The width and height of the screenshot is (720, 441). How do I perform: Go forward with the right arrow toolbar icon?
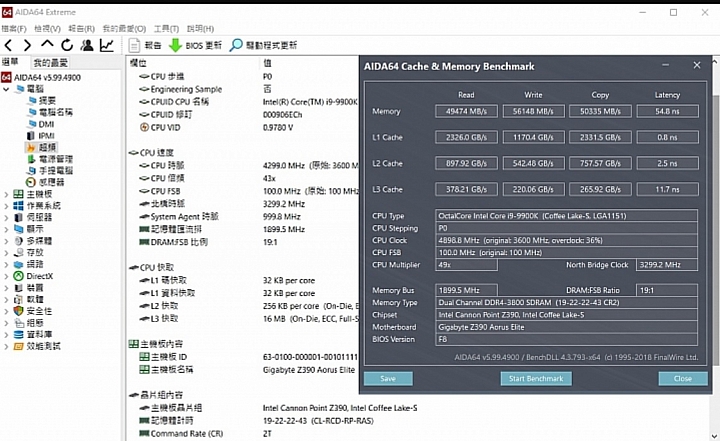pyautogui.click(x=28, y=45)
